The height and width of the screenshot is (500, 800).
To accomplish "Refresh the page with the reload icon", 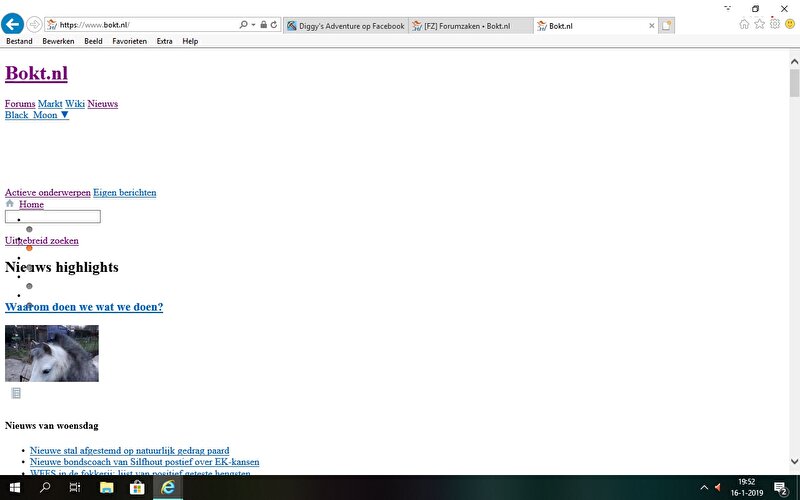I will pyautogui.click(x=274, y=24).
